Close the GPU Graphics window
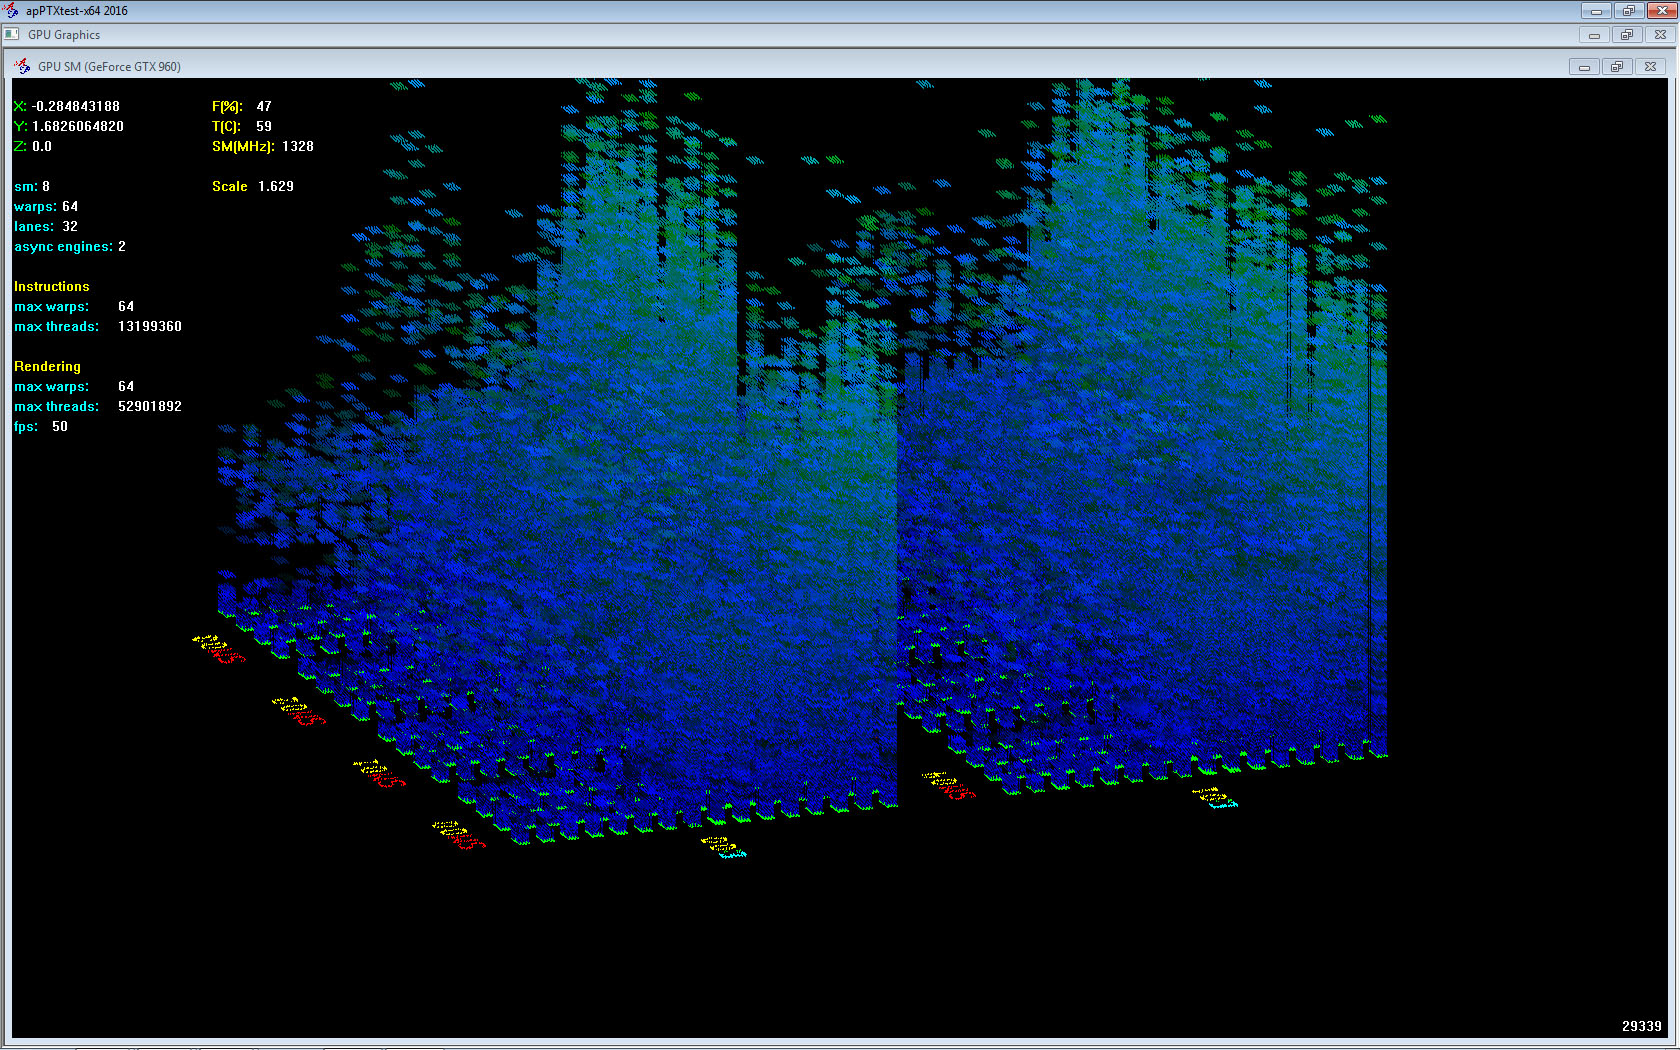 [1660, 35]
